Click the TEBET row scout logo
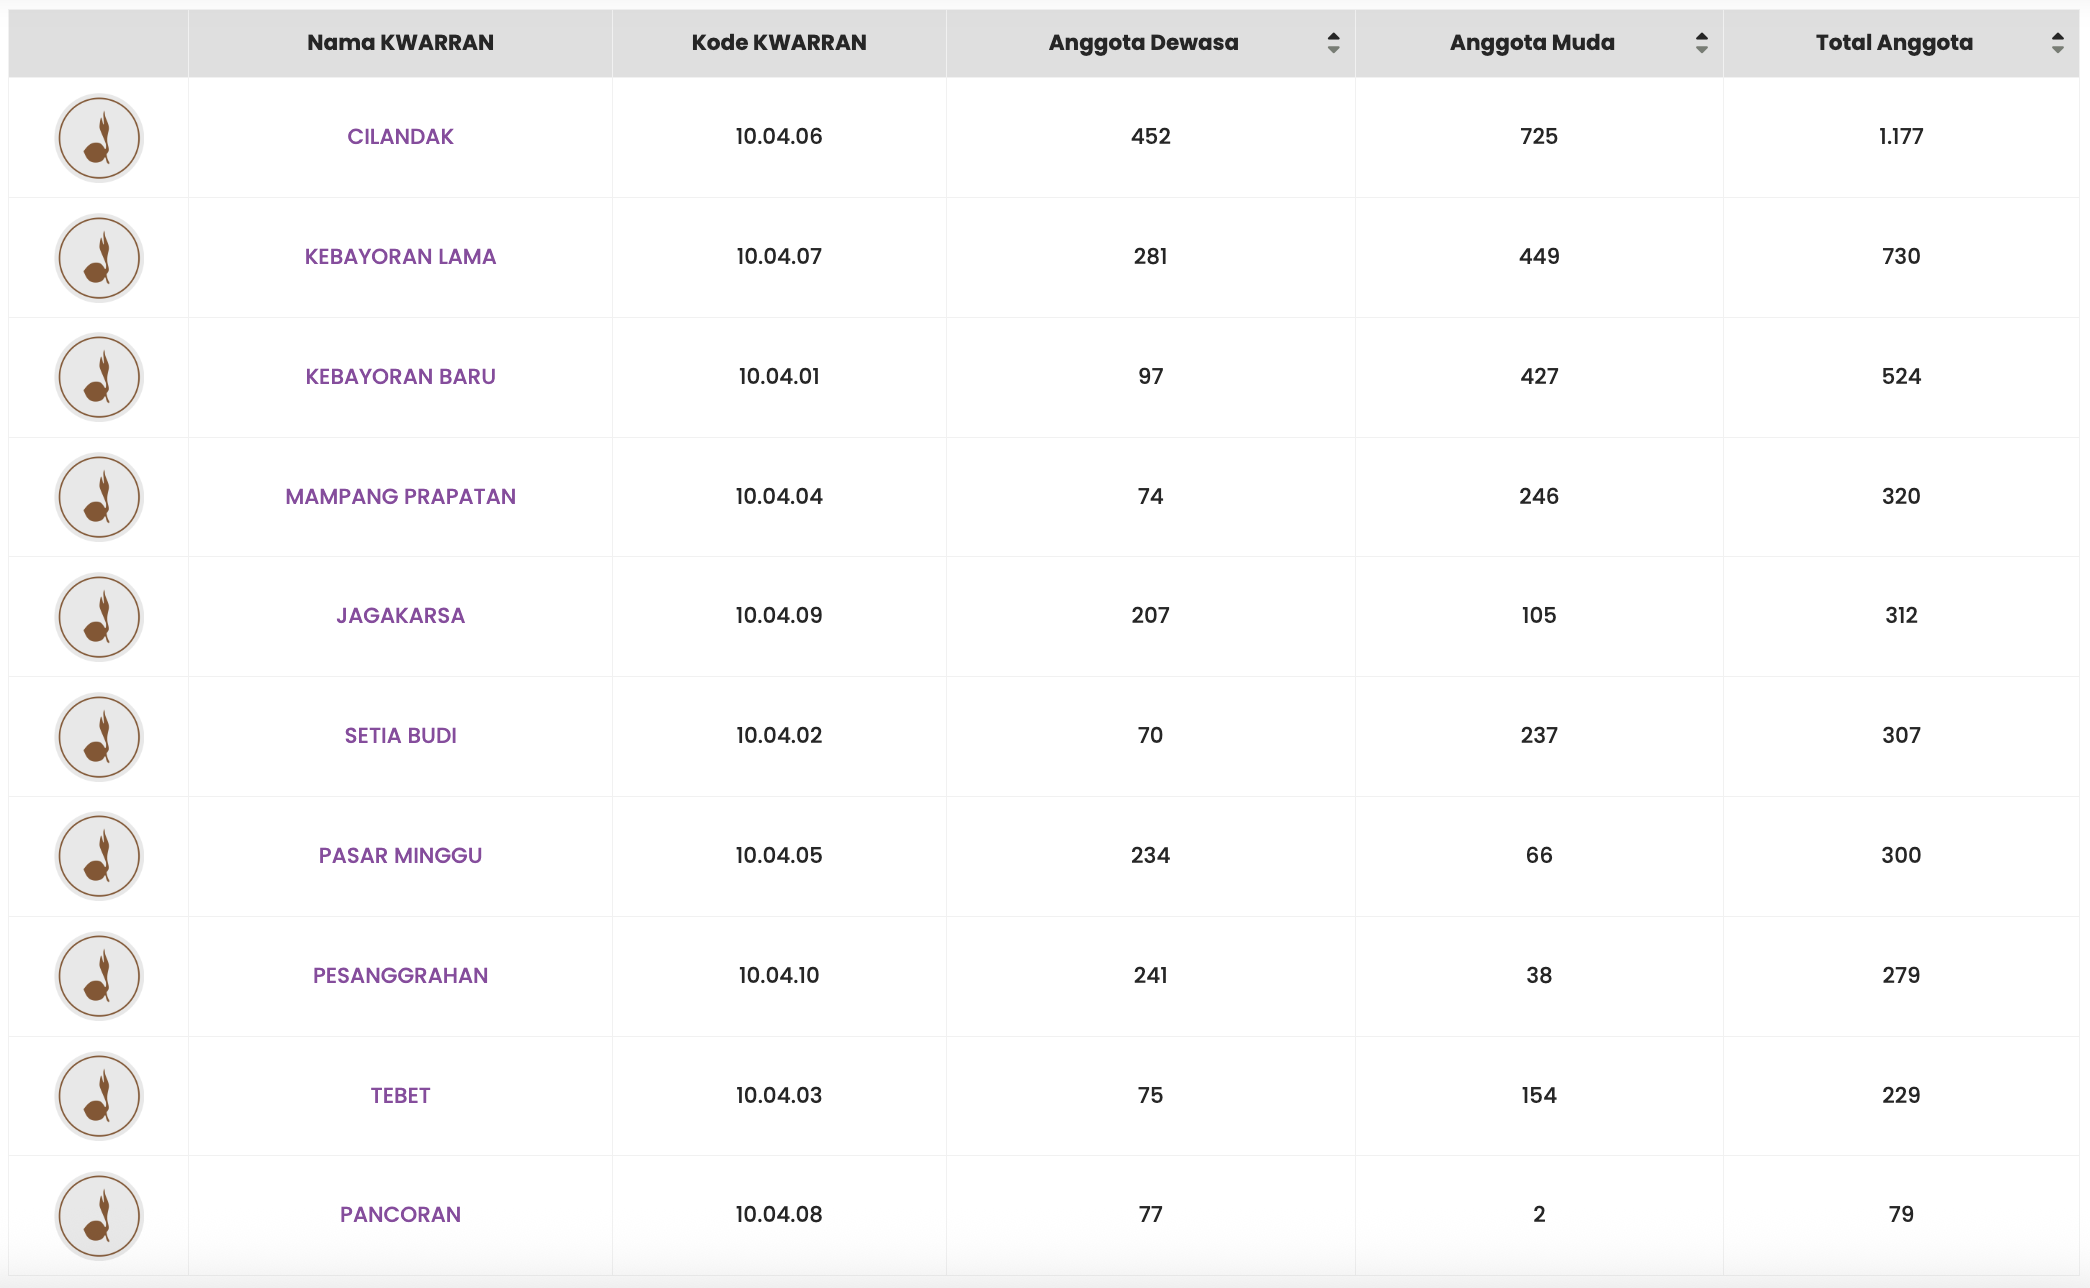Viewport: 2090px width, 1288px height. pos(99,1096)
